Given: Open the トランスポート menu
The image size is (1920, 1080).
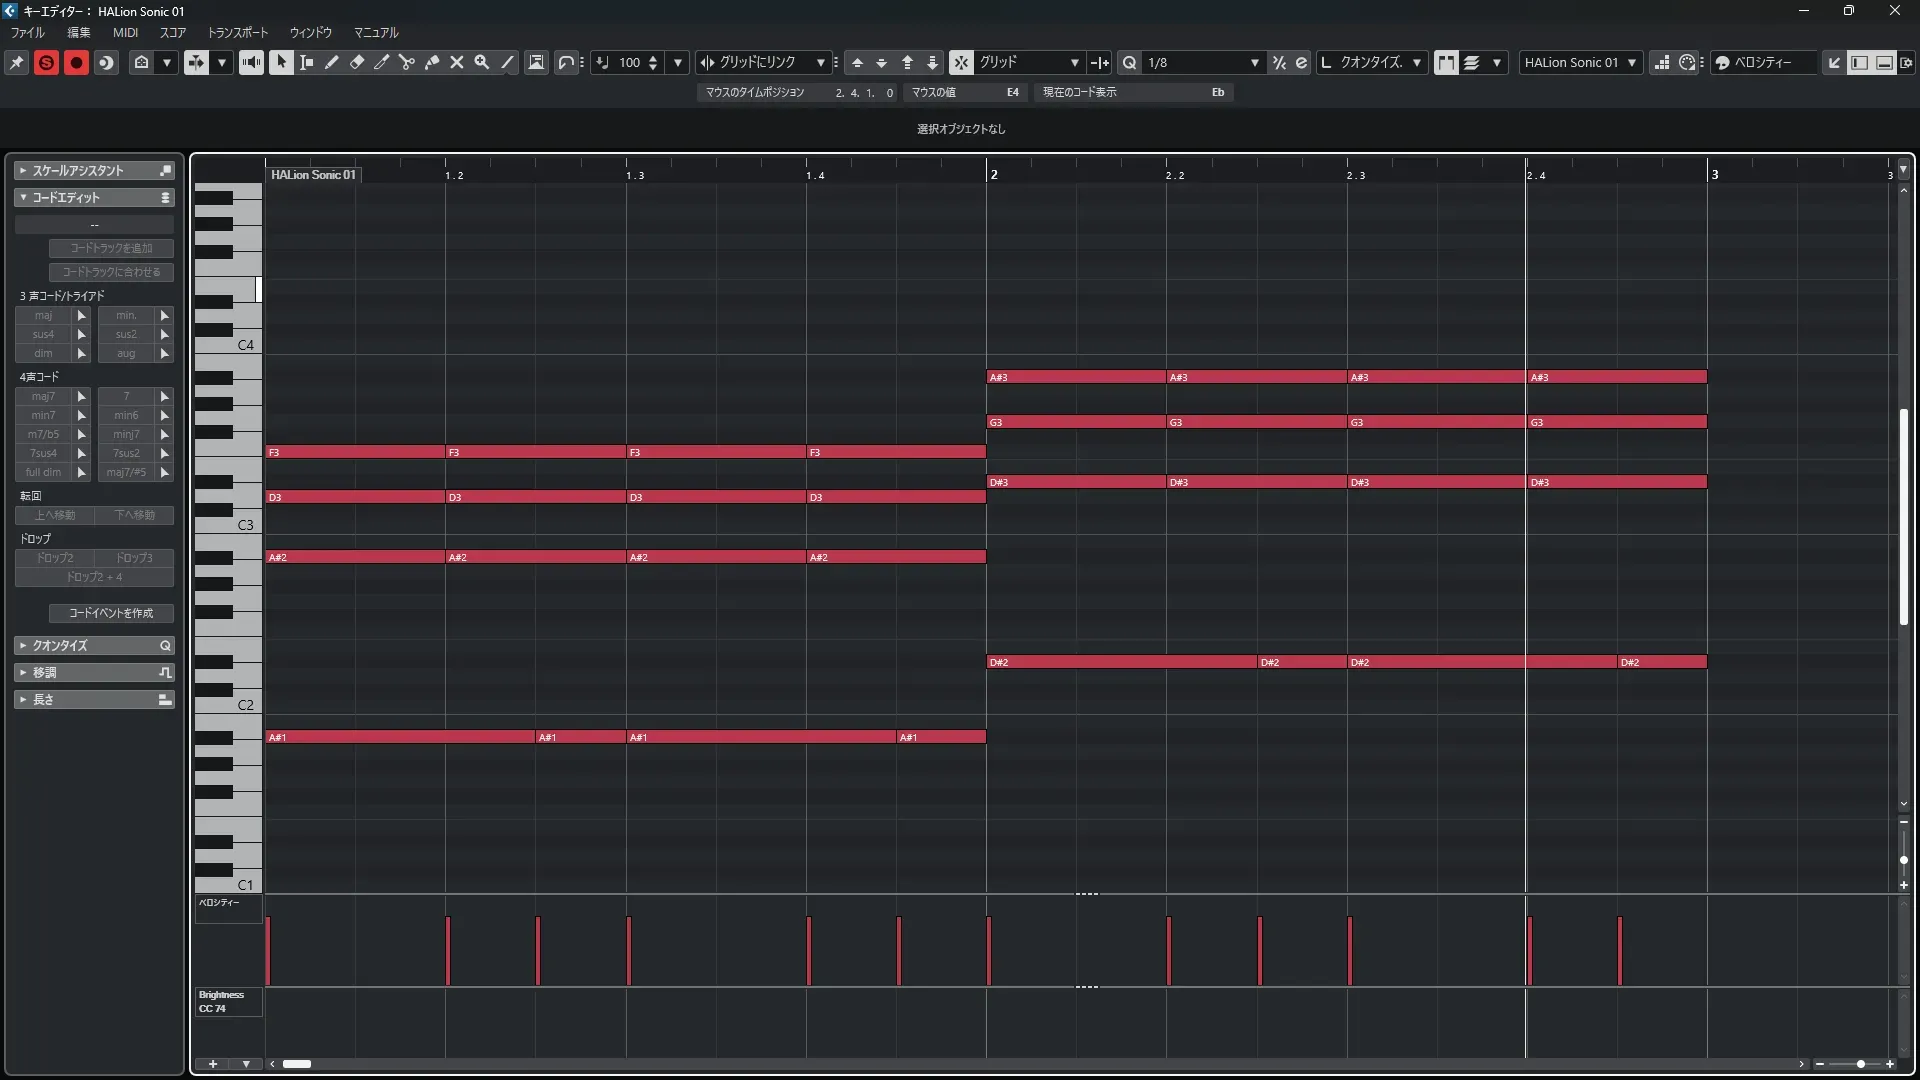Looking at the screenshot, I should pyautogui.click(x=237, y=32).
